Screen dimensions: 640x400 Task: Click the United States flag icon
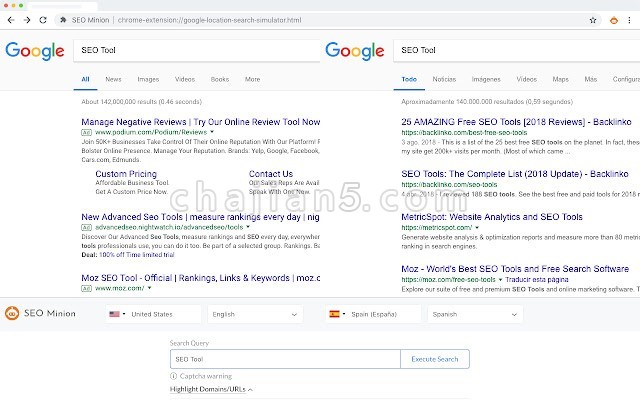(114, 314)
